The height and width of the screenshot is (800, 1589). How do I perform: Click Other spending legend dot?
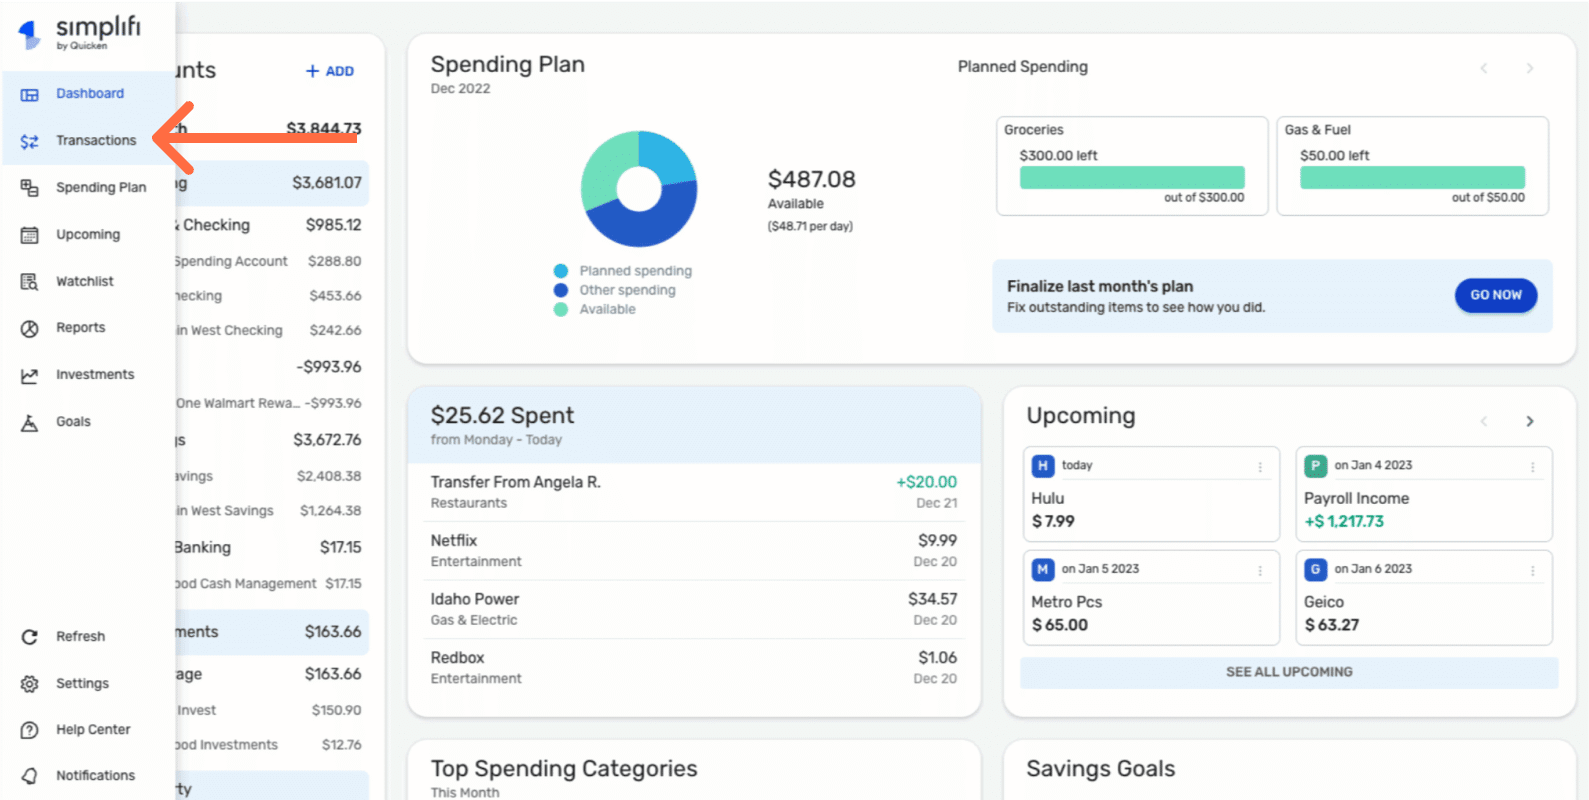(x=561, y=290)
